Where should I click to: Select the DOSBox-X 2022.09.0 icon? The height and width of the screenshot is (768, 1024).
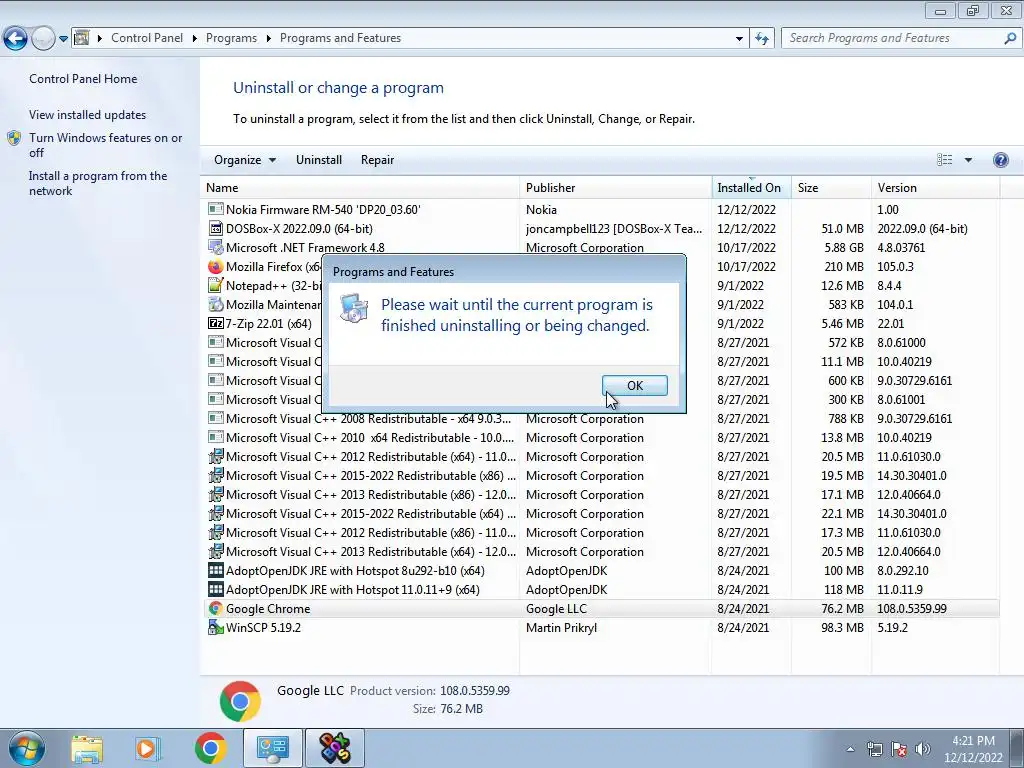[216, 228]
